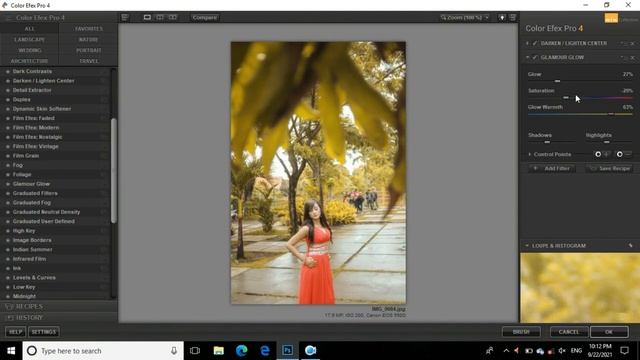This screenshot has width=640, height=360.
Task: Click the volume tray icon
Action: click(562, 351)
